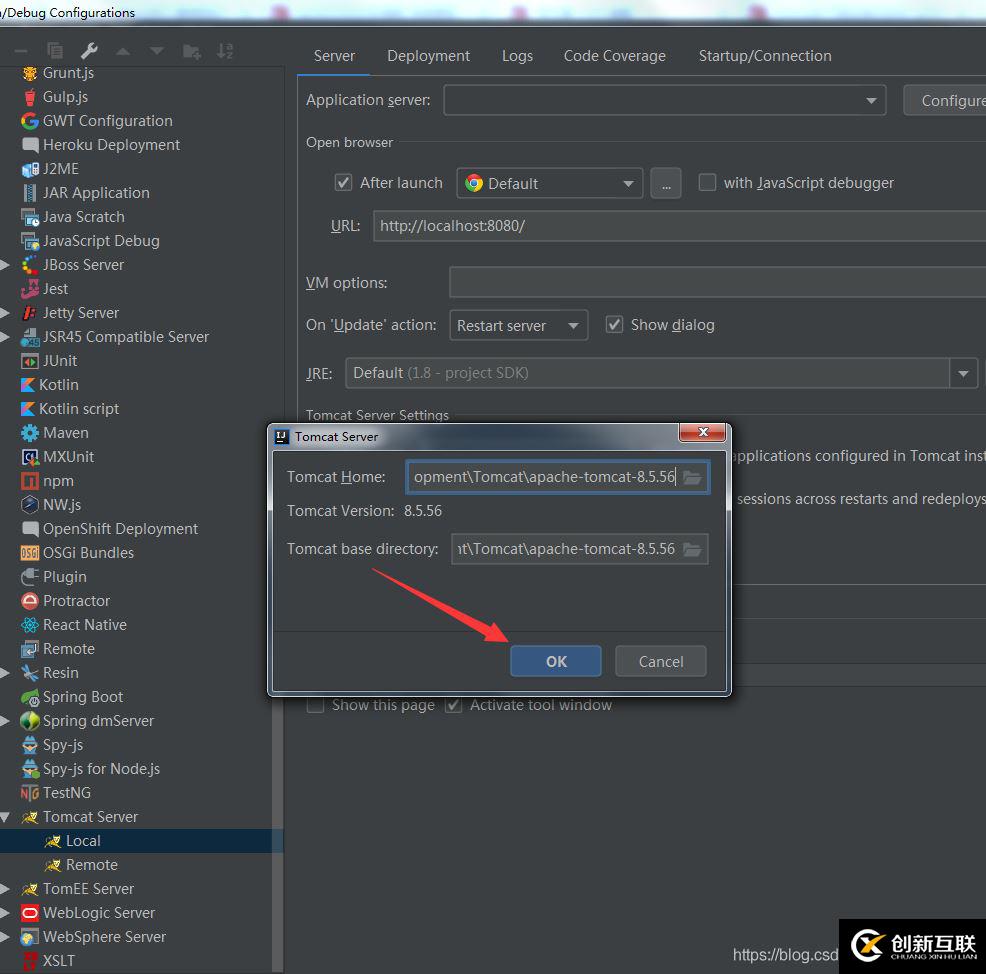Toggle the Show dialog checkbox
The image size is (986, 974).
click(614, 324)
